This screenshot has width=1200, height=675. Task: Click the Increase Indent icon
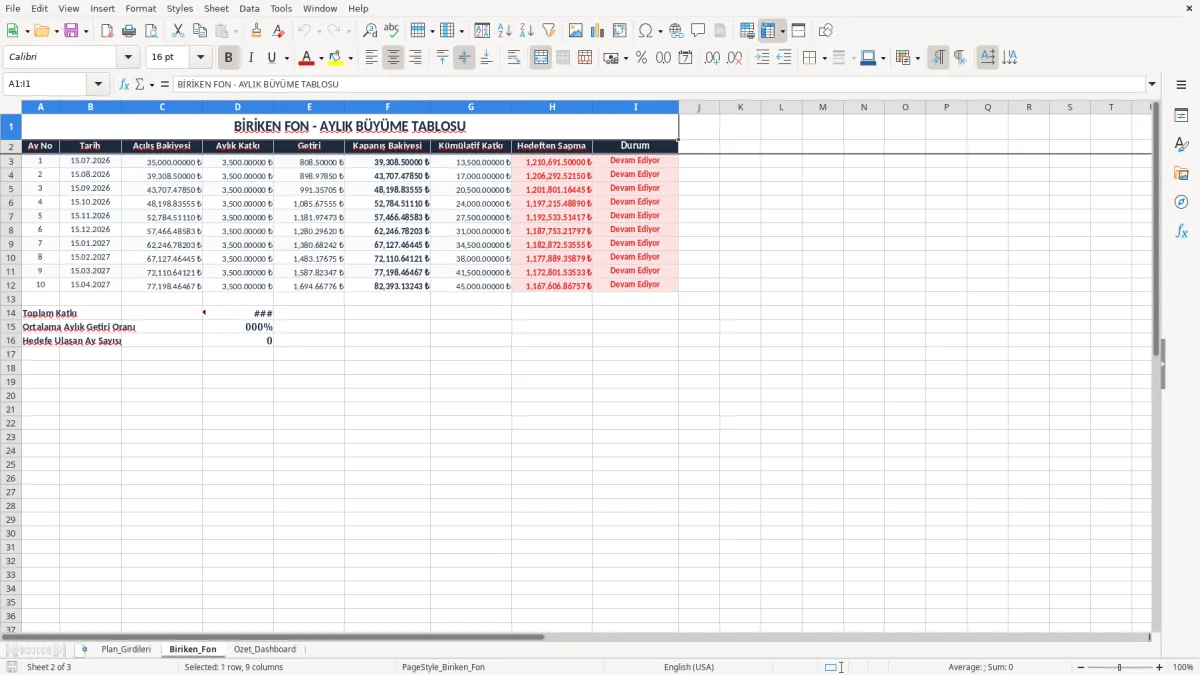[763, 58]
